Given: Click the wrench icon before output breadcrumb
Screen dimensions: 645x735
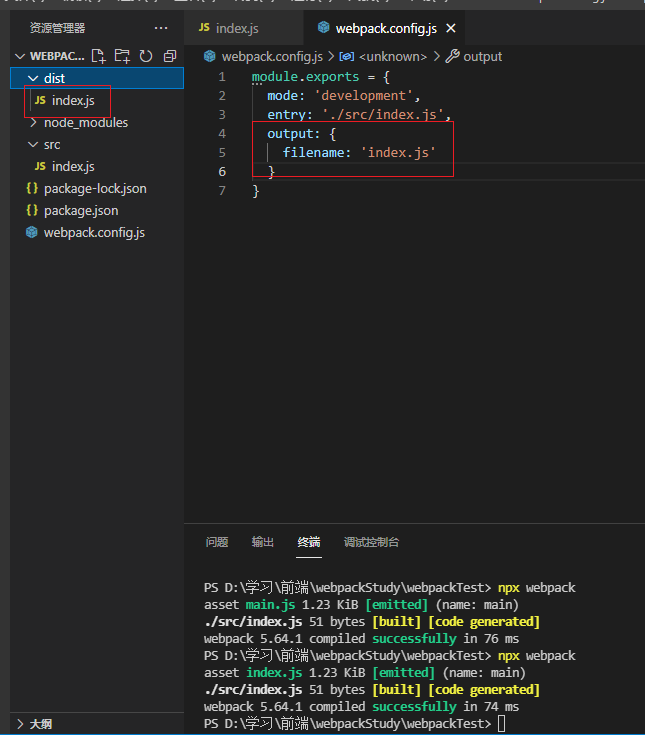Looking at the screenshot, I should tap(452, 56).
